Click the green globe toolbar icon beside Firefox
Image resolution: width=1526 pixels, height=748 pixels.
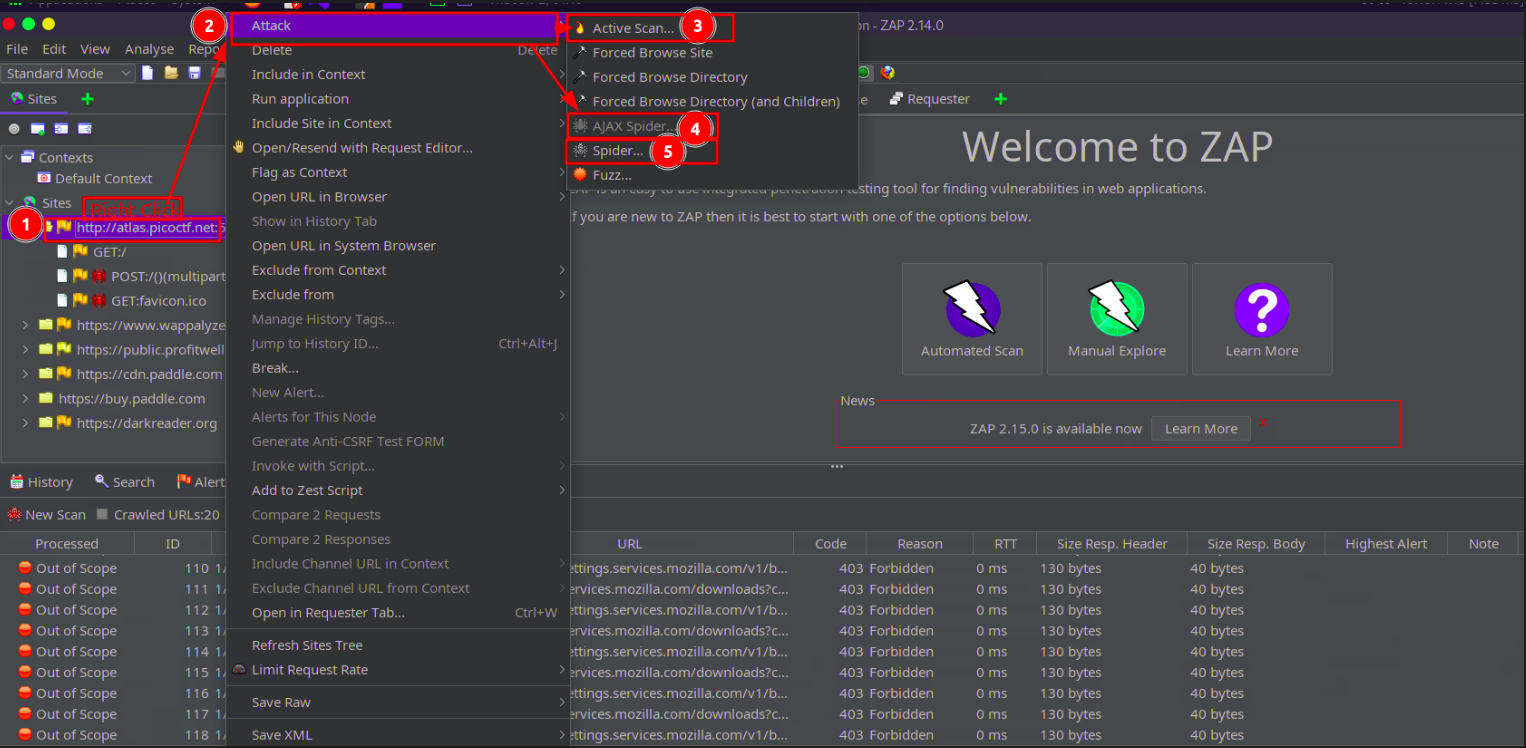862,73
